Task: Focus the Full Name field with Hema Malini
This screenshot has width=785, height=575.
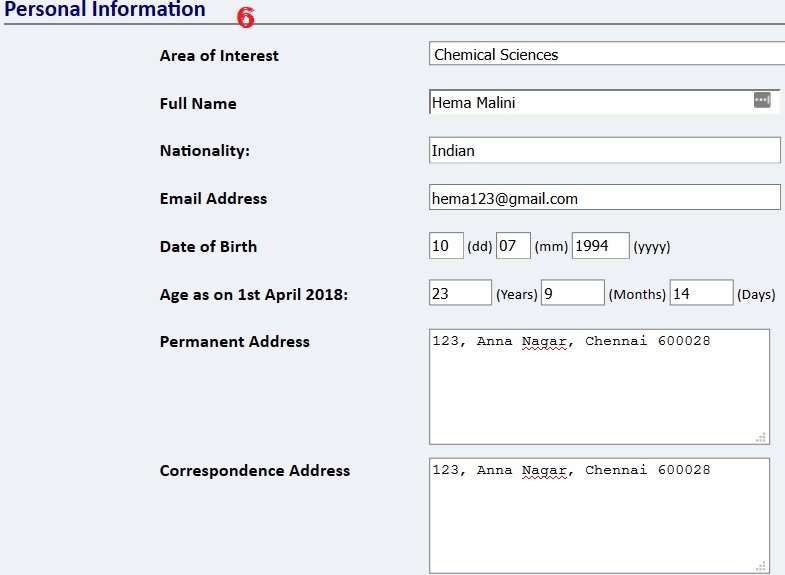Action: click(x=590, y=102)
